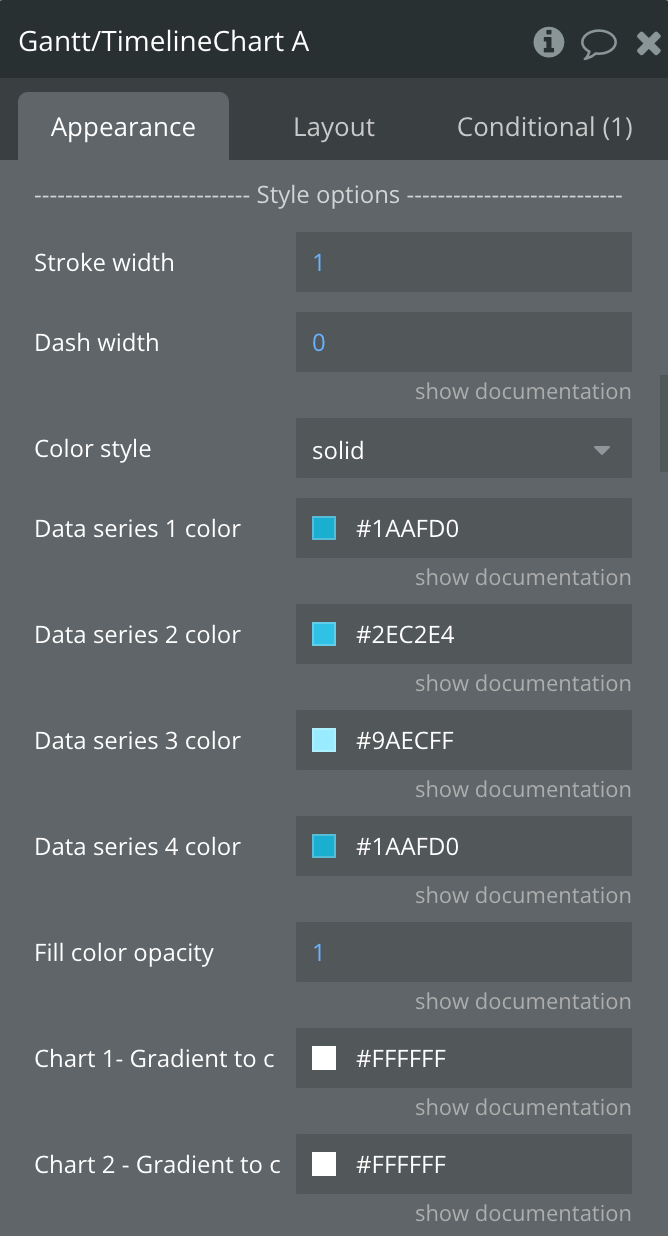Image resolution: width=668 pixels, height=1236 pixels.
Task: Select the Appearance tab
Action: point(123,127)
